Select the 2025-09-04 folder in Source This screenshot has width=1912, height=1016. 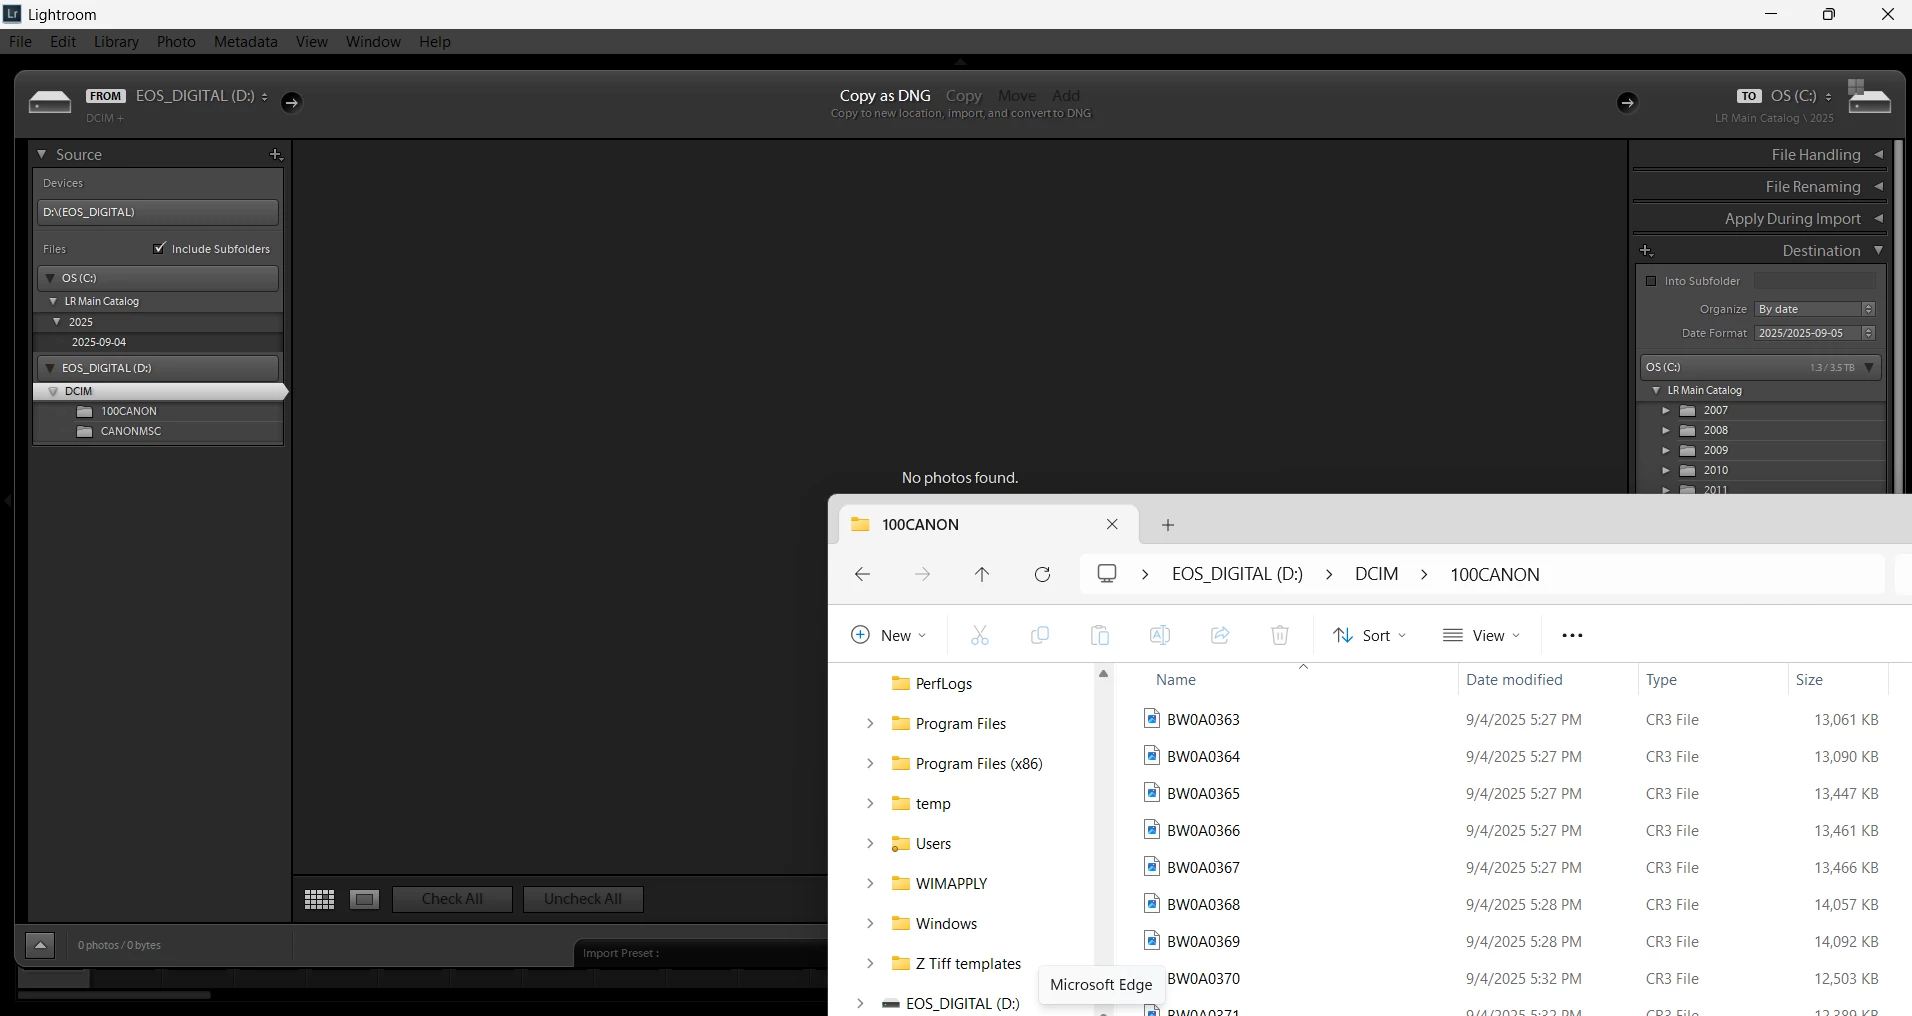click(99, 342)
